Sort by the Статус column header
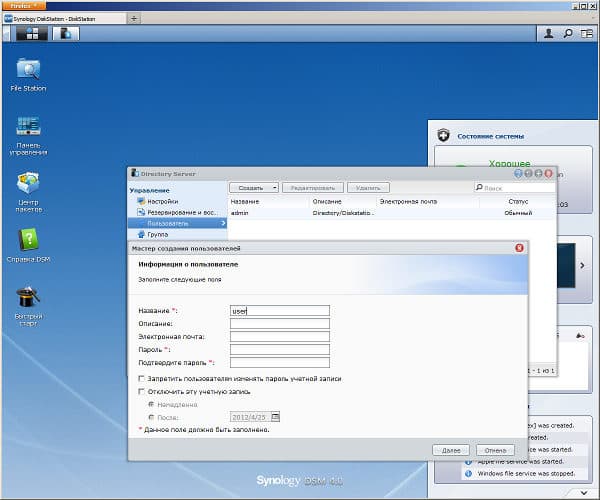 [x=518, y=201]
